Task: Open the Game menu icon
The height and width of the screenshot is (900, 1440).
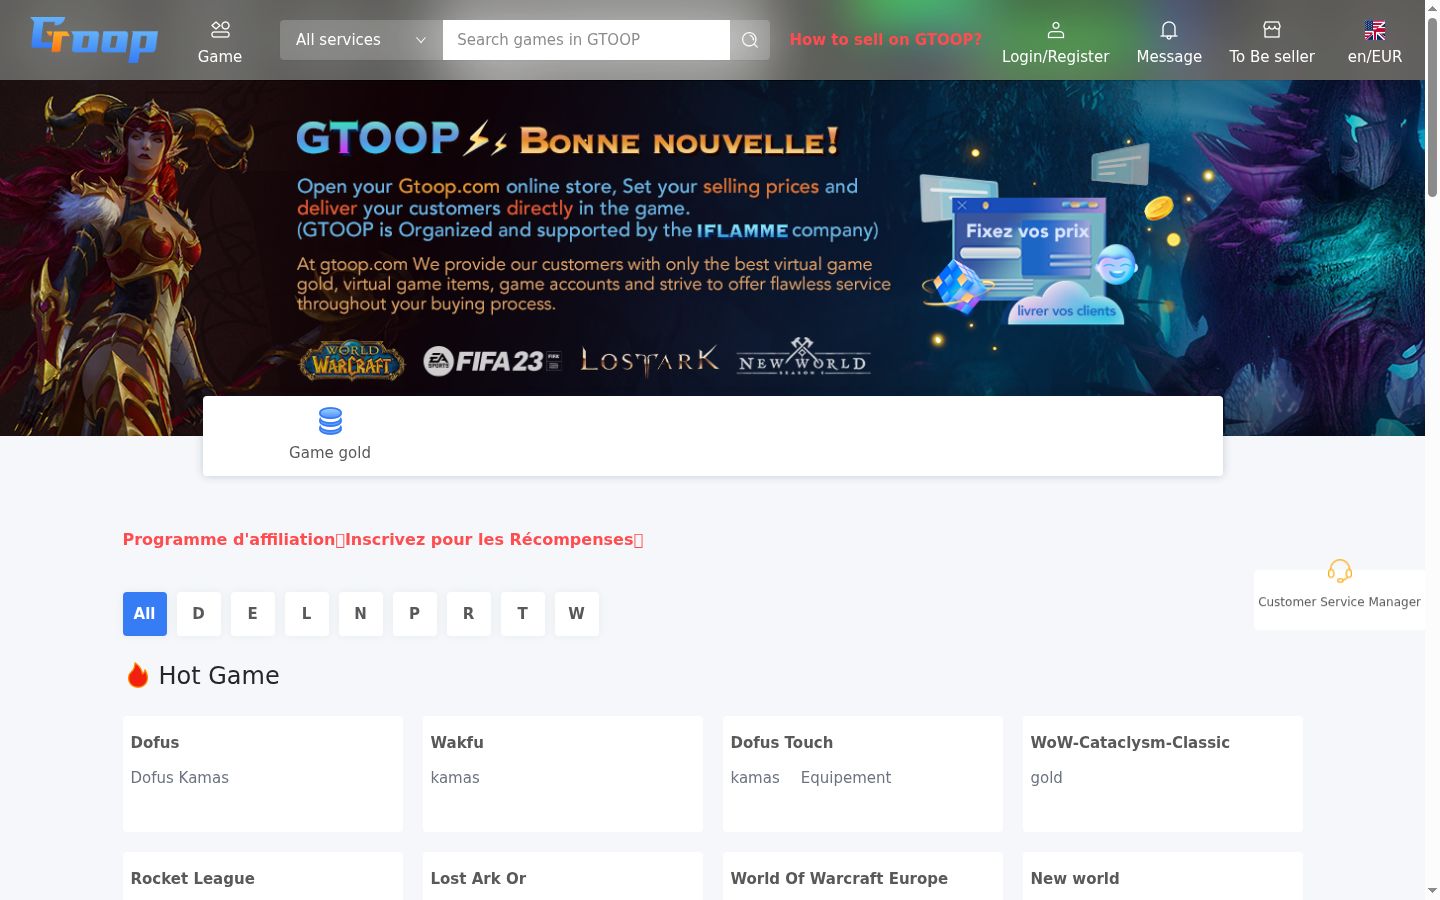Action: (x=220, y=30)
